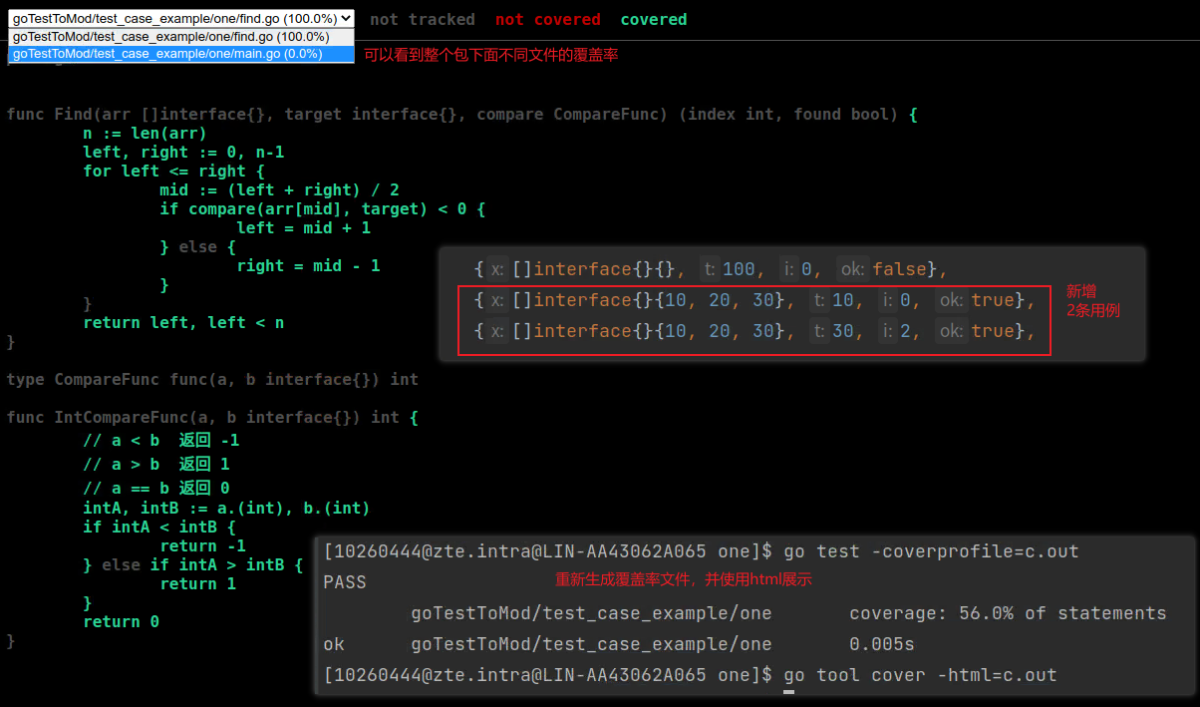Click the test case row with t: 100
The width and height of the screenshot is (1200, 707).
710,269
